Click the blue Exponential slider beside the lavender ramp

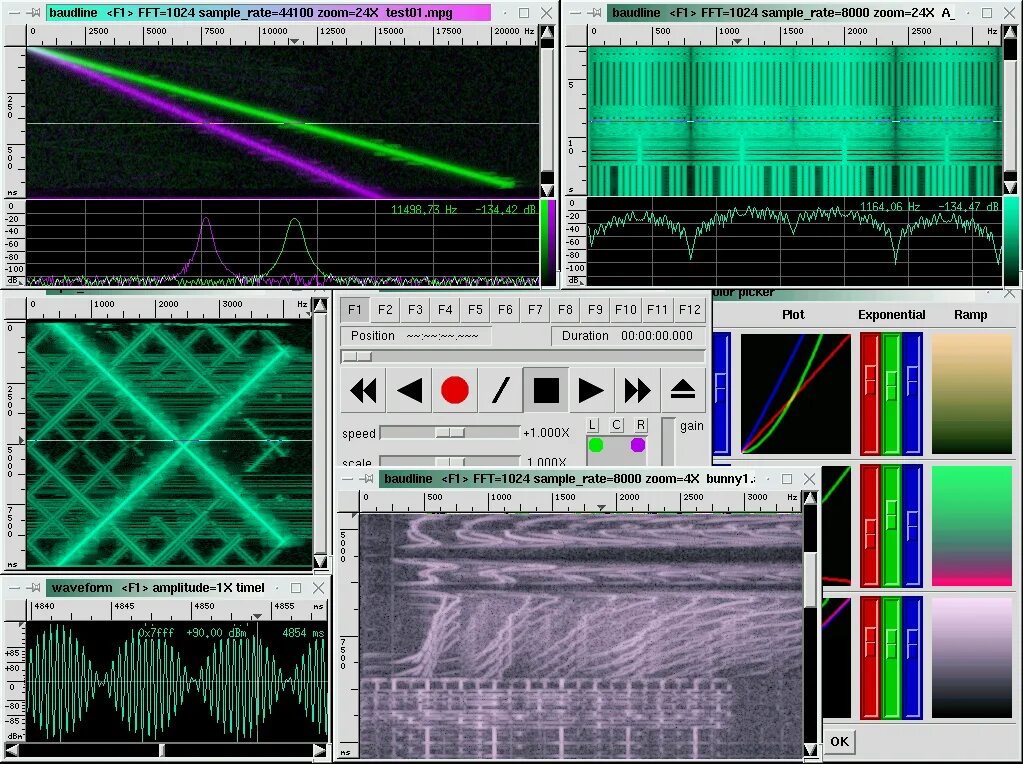913,658
